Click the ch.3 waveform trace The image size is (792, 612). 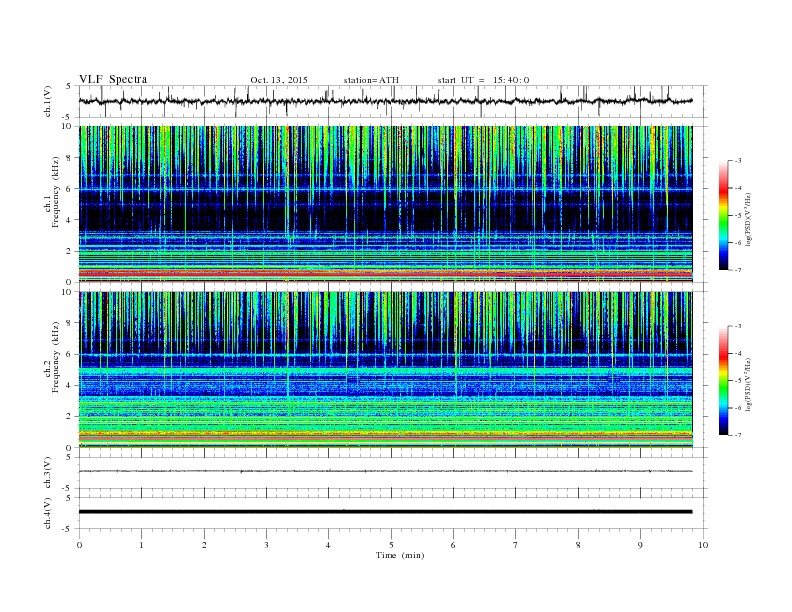tap(385, 471)
